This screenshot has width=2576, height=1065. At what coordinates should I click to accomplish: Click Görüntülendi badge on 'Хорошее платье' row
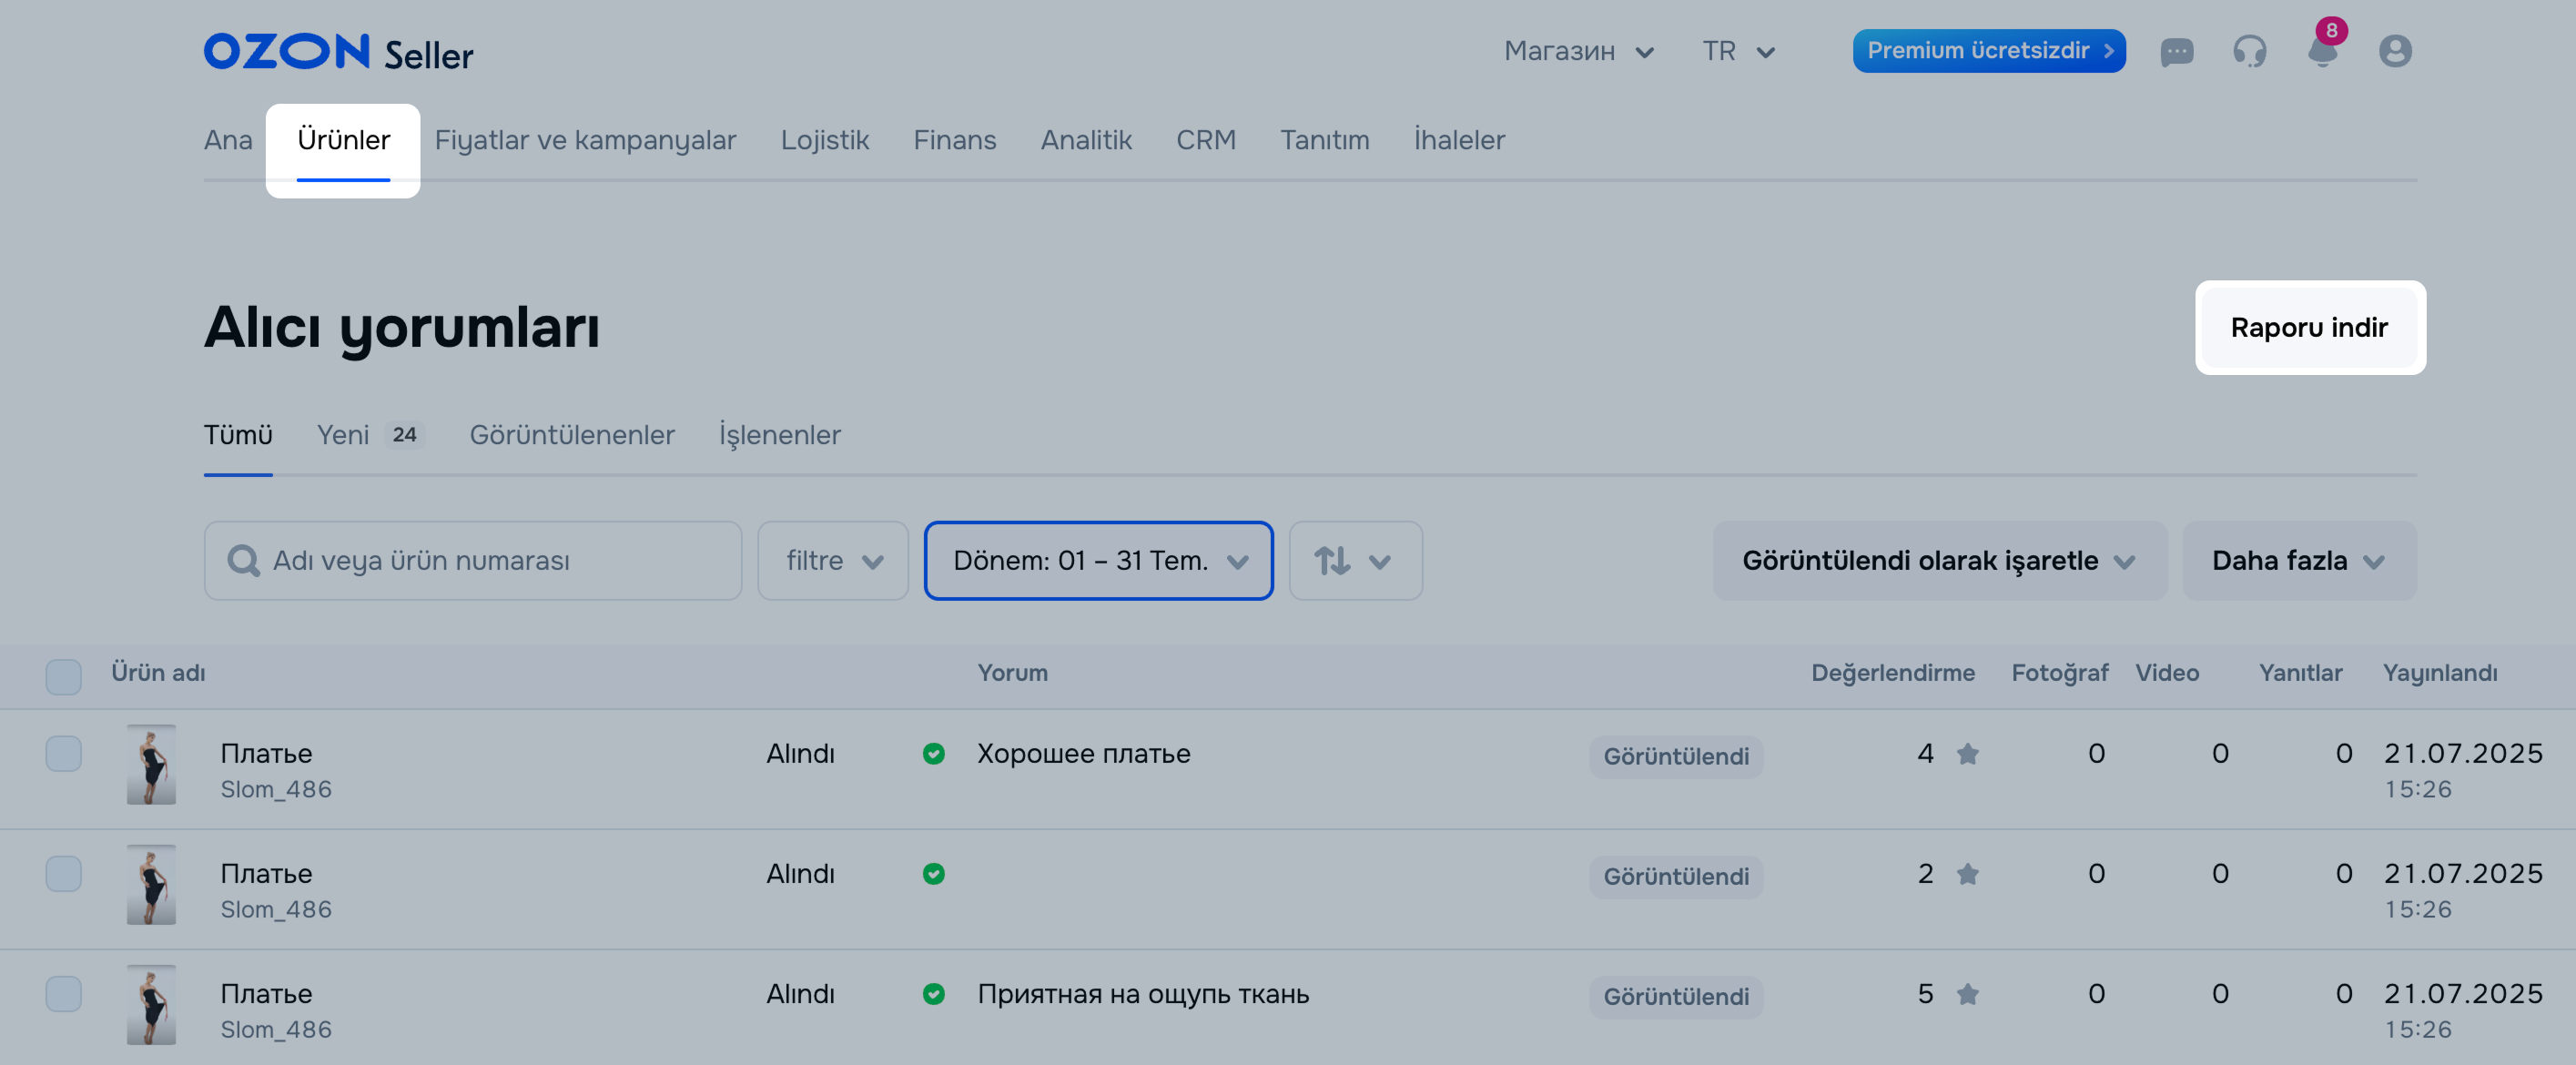[x=1676, y=757]
